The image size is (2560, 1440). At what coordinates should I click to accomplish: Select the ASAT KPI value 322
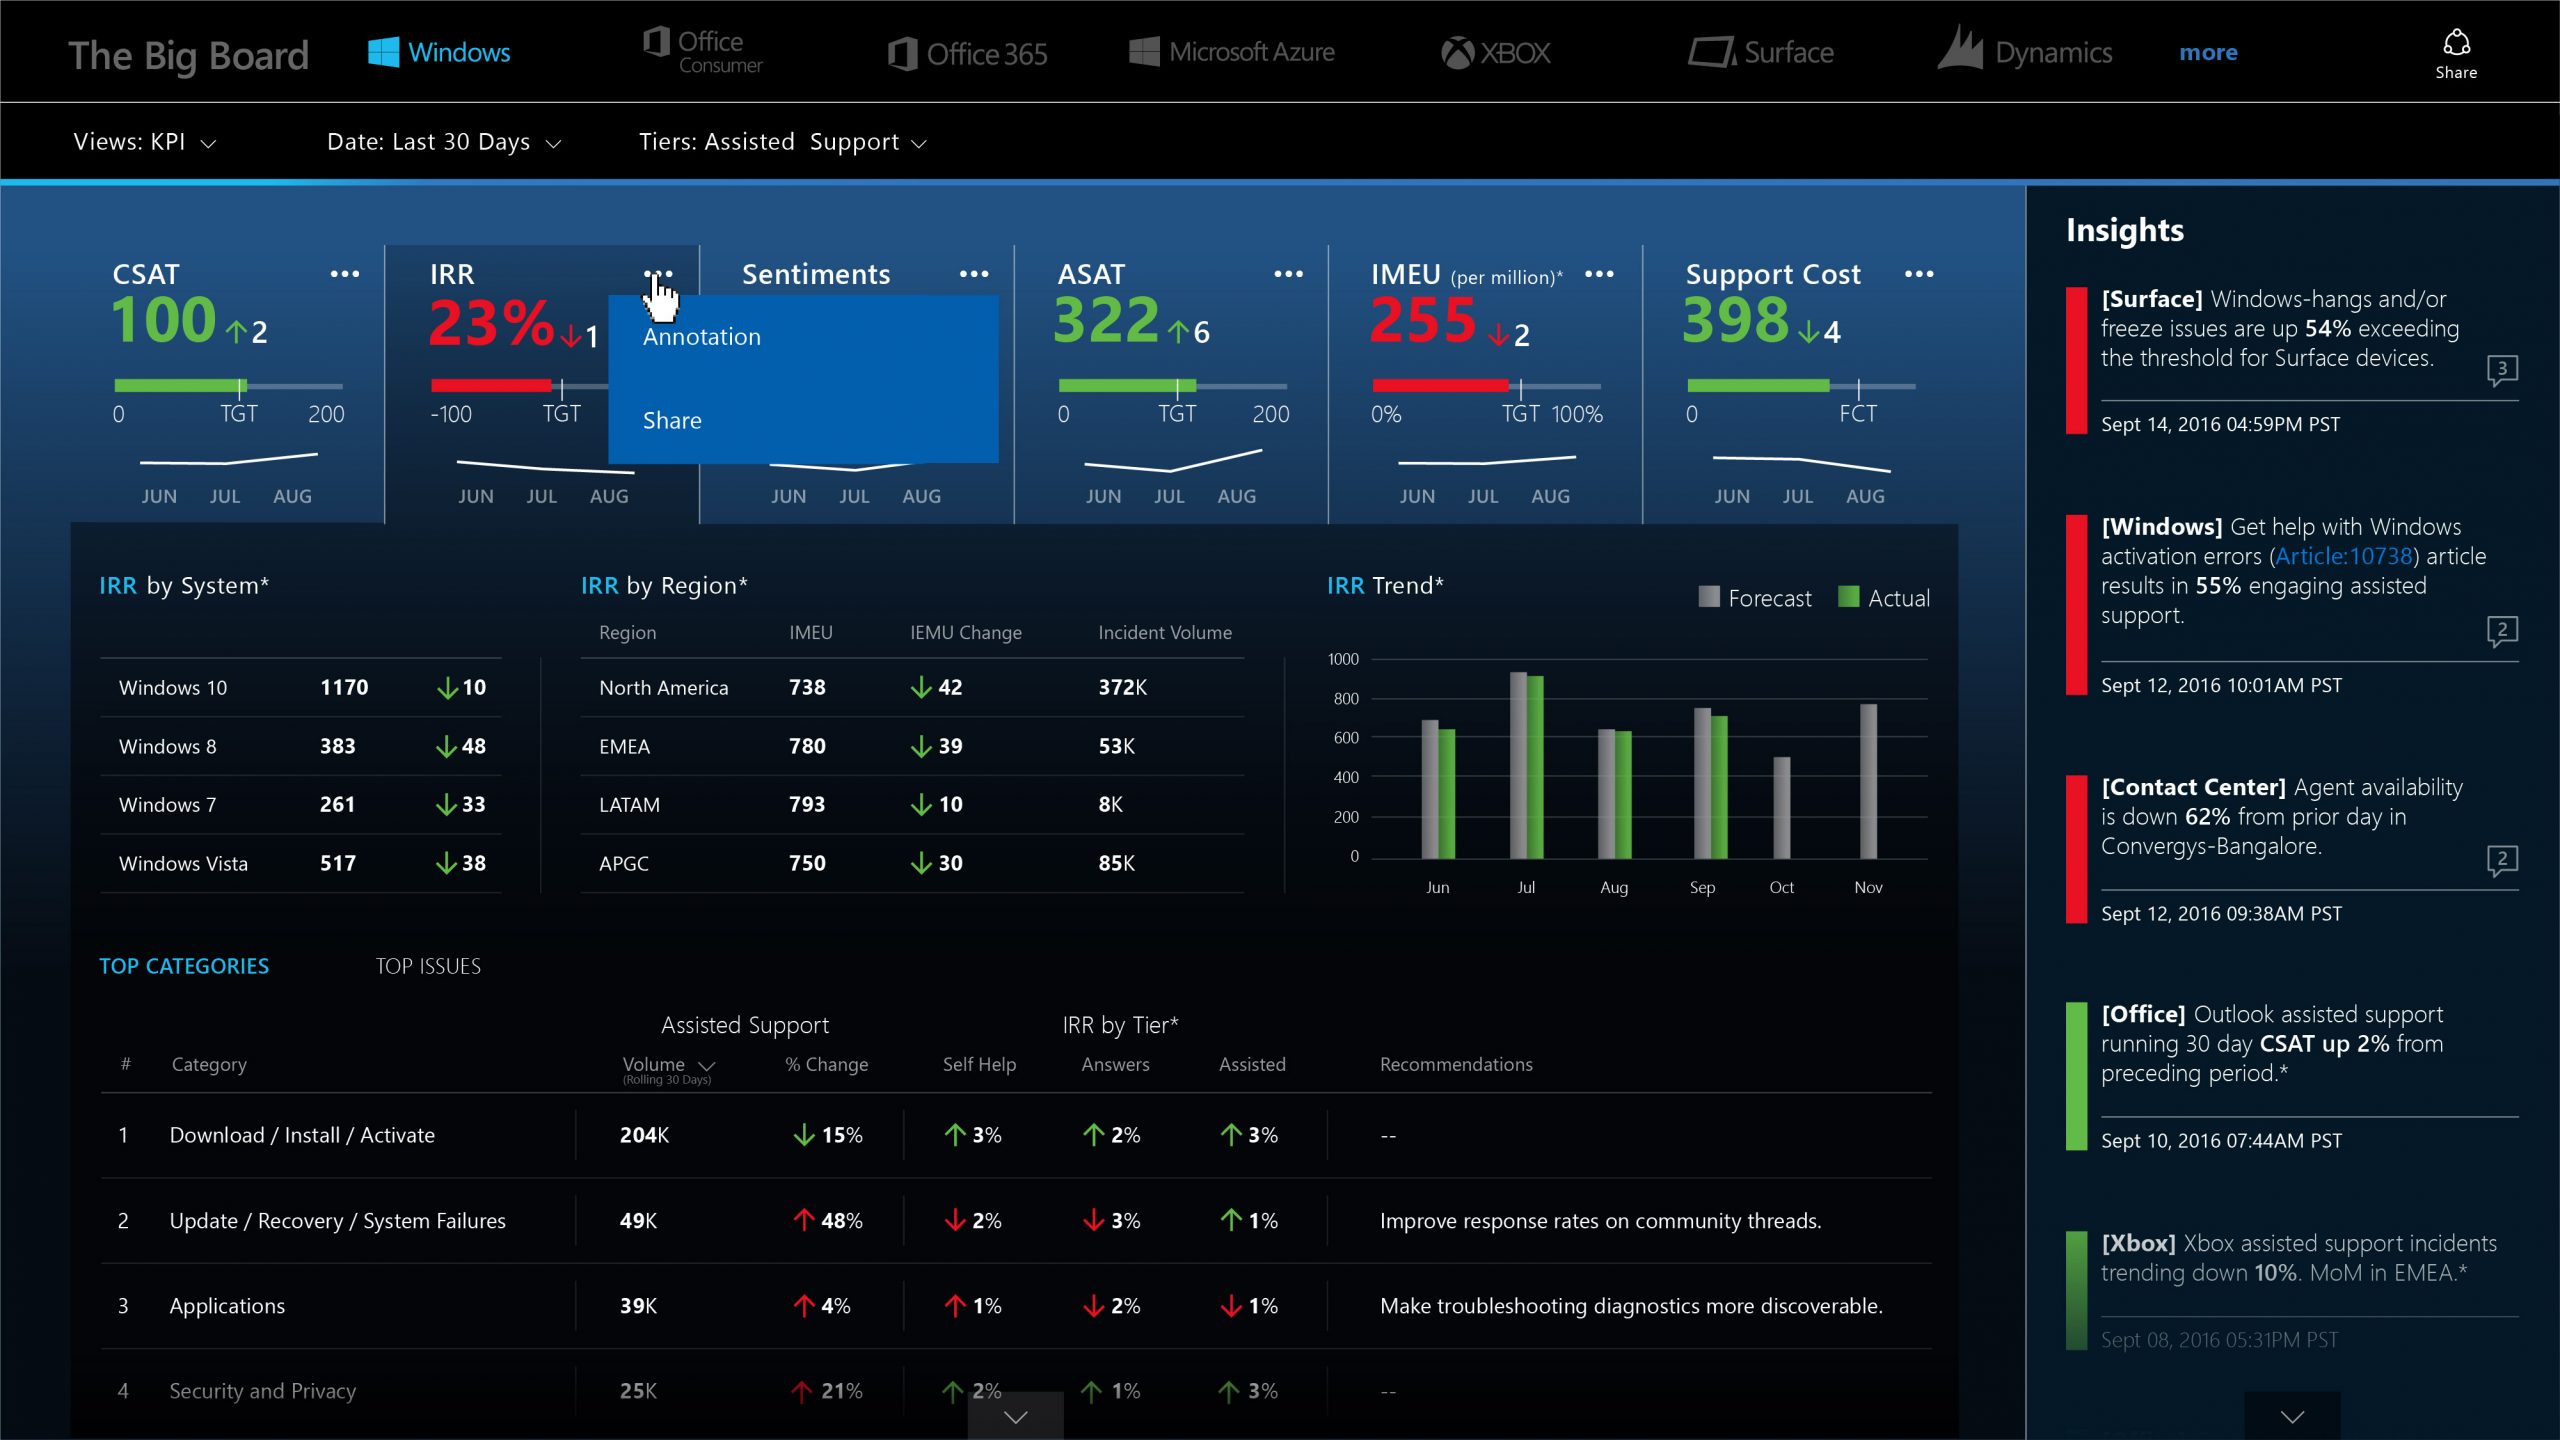[1106, 320]
